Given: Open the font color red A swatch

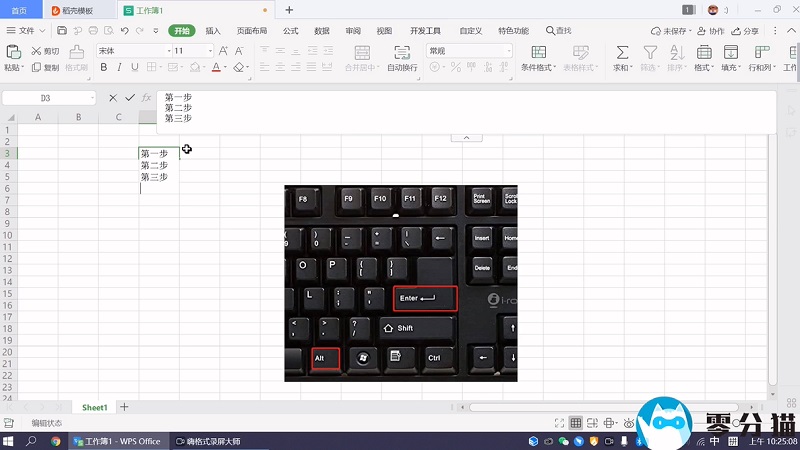Looking at the screenshot, I should (x=216, y=68).
